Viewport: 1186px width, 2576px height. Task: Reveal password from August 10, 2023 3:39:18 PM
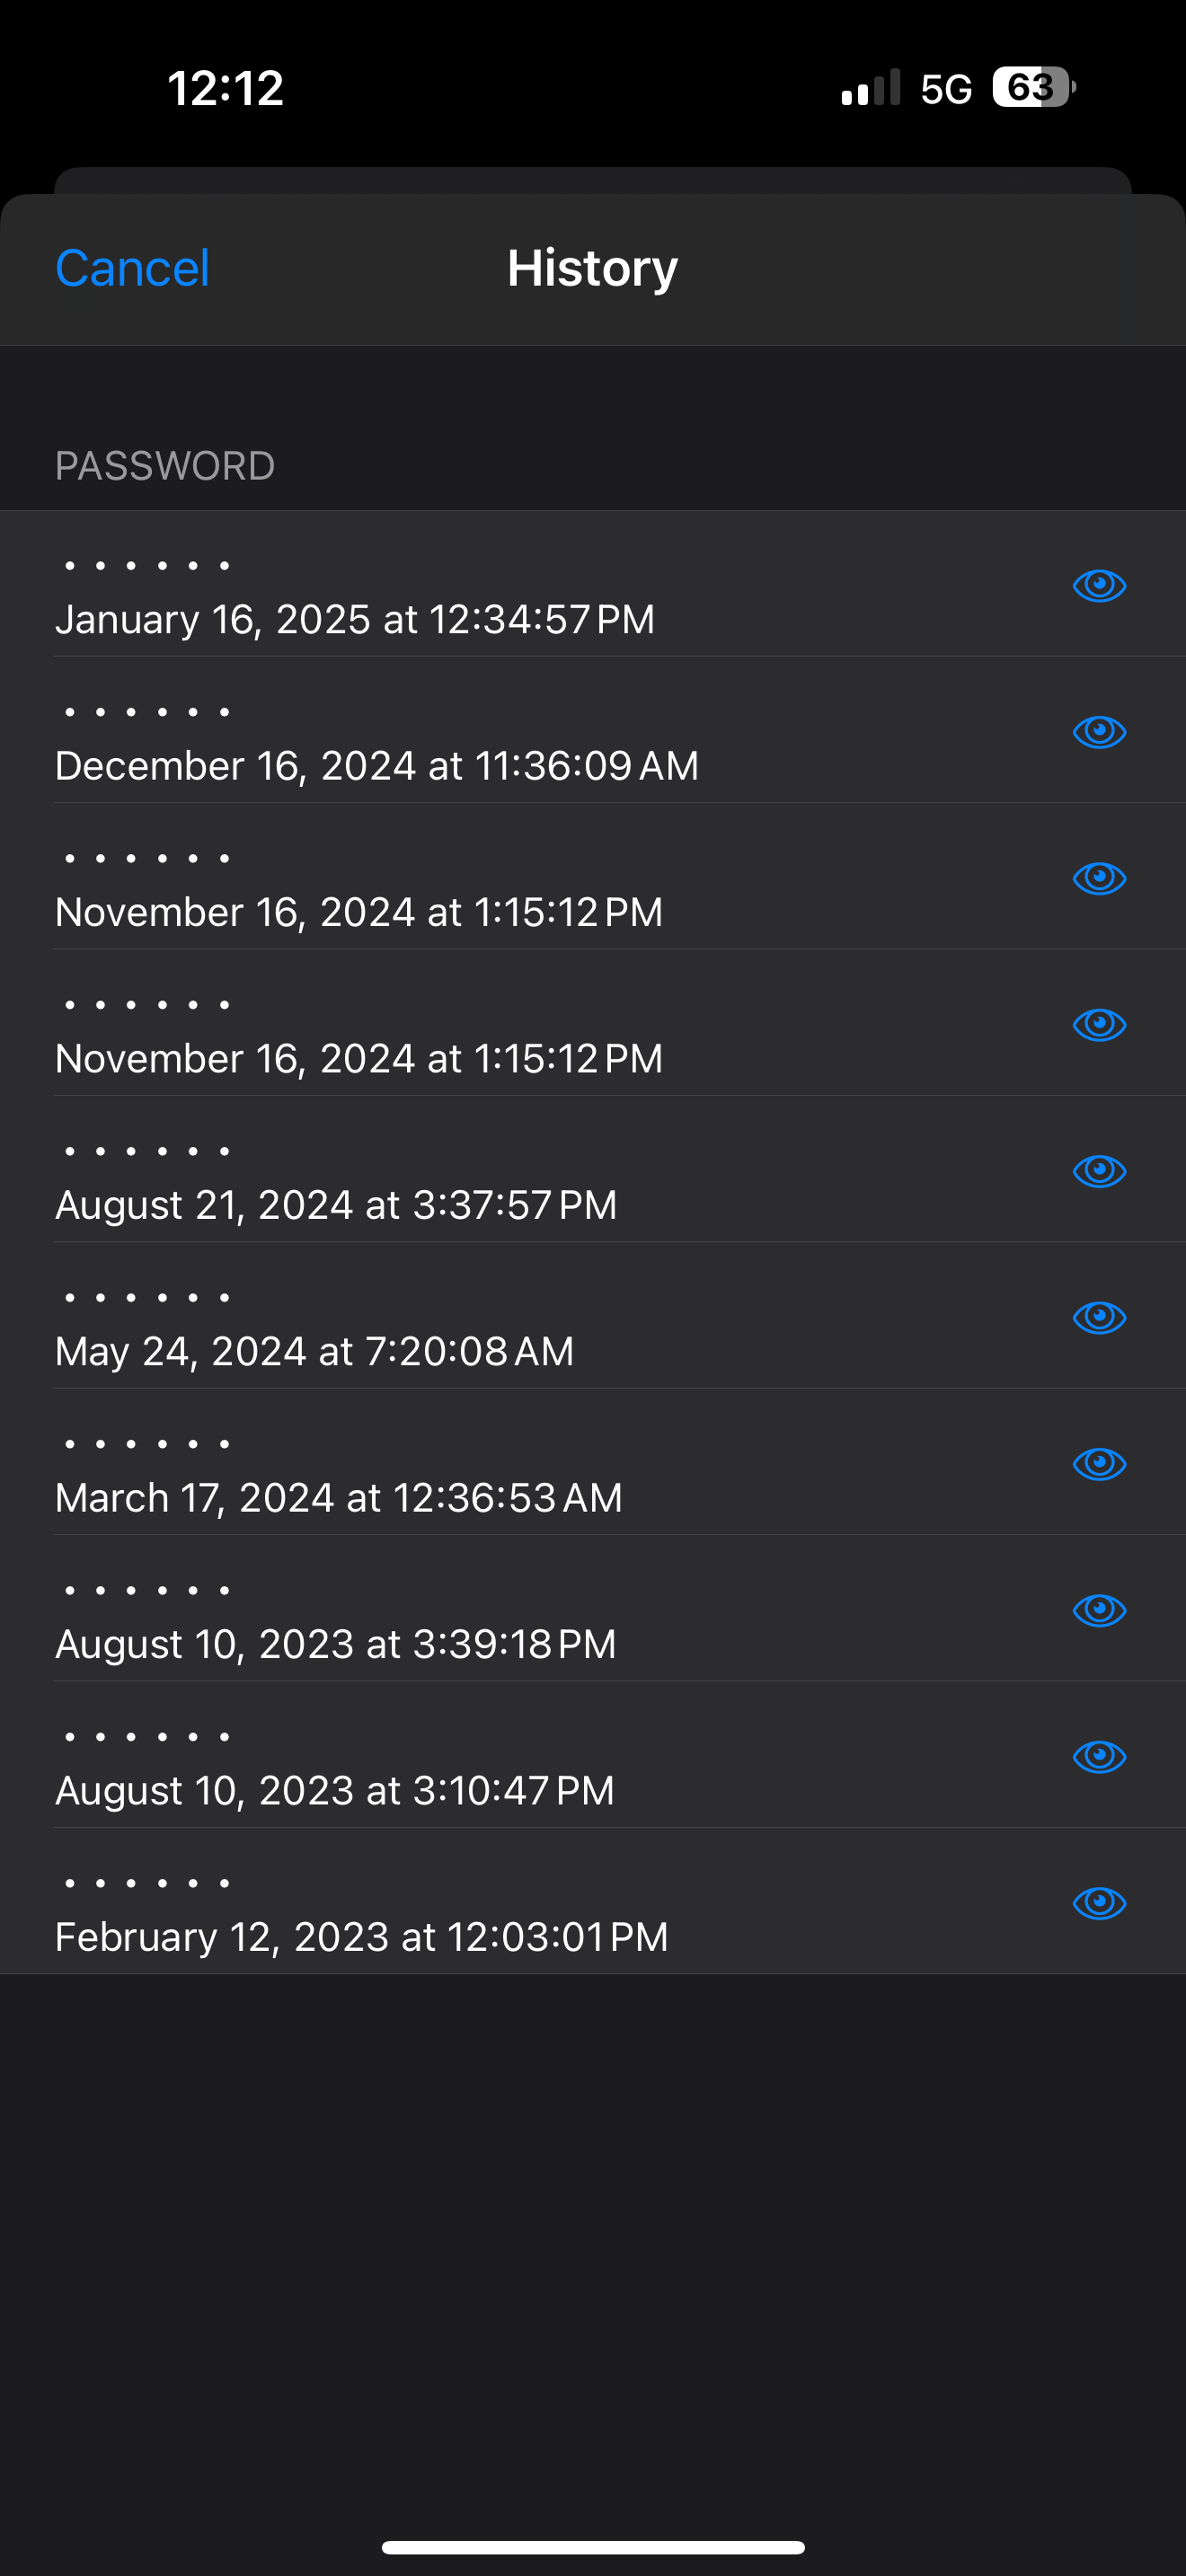1099,1609
